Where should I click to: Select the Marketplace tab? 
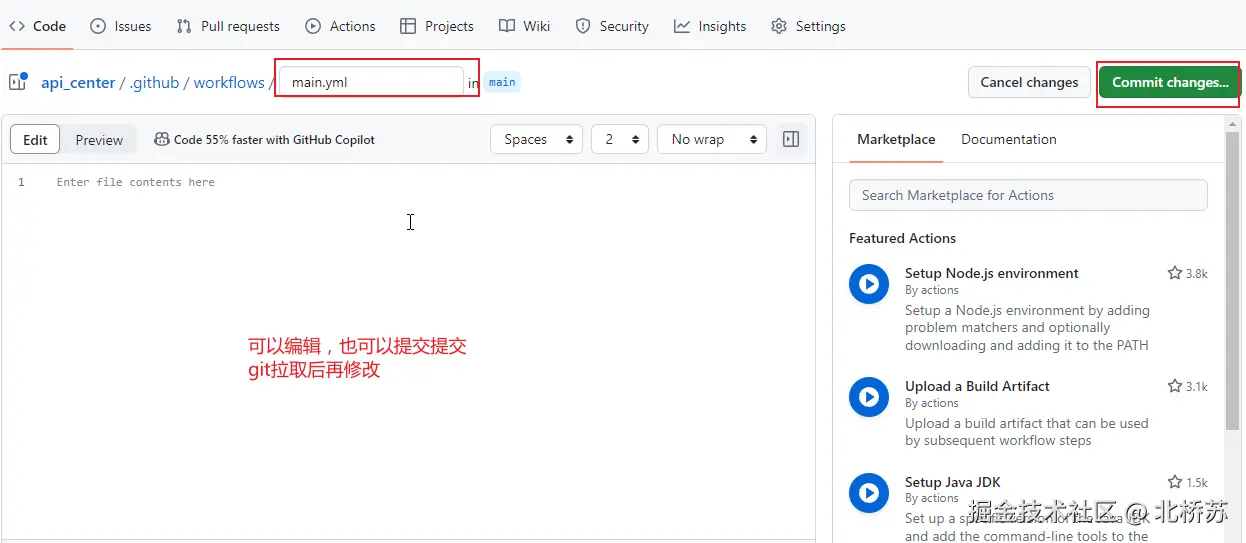pos(896,139)
